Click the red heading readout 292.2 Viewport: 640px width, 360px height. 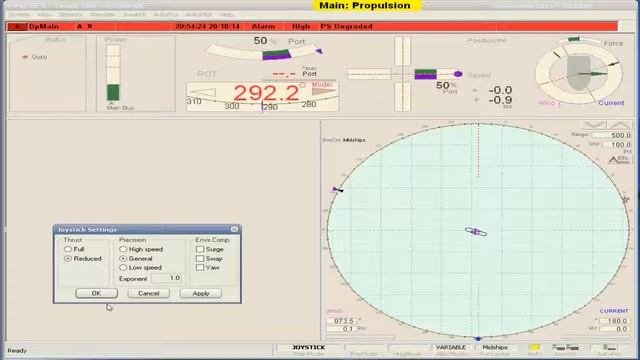[x=266, y=93]
